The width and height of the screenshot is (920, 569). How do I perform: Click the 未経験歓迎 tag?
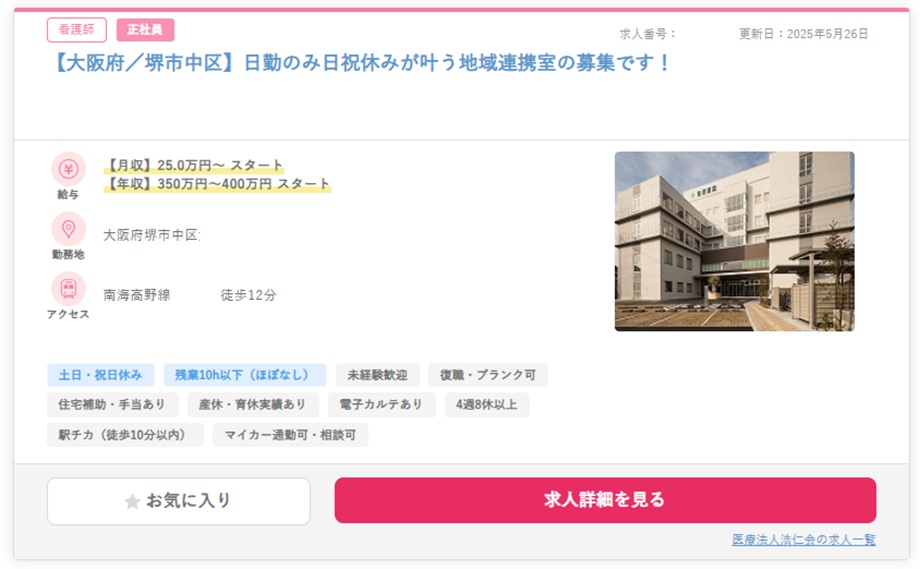[x=377, y=375]
